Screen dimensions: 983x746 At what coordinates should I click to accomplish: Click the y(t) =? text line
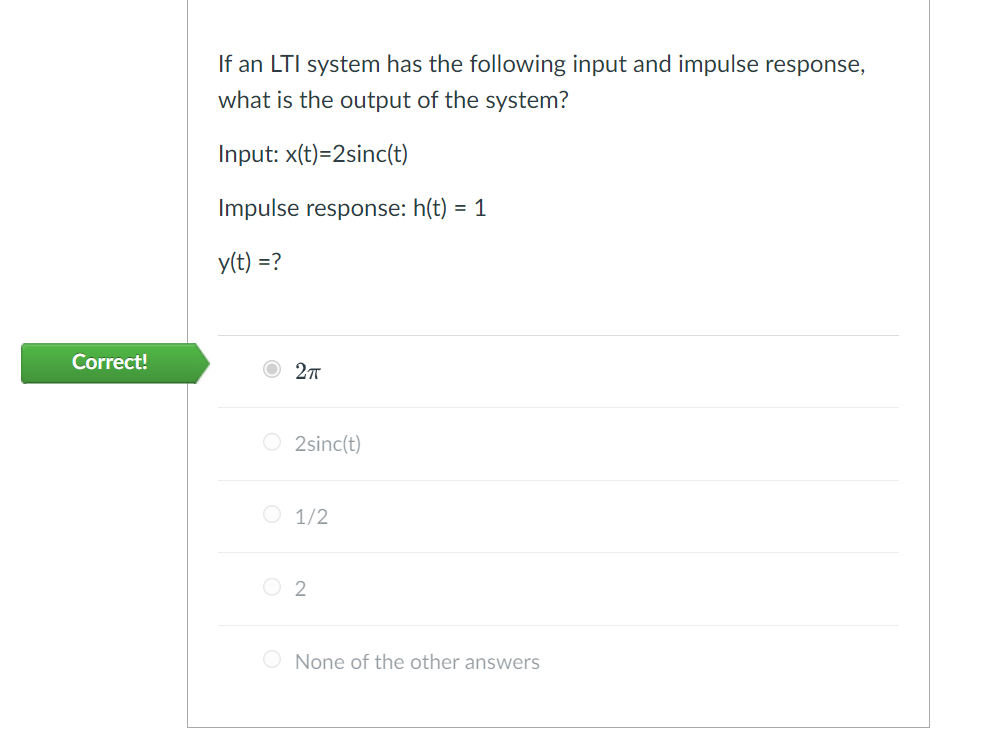point(249,261)
